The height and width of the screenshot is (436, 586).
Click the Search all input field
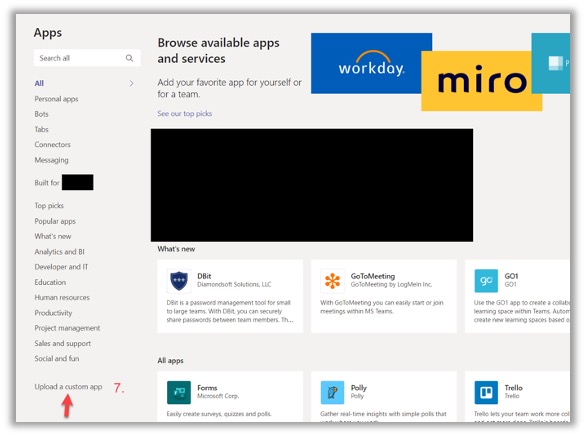point(87,58)
